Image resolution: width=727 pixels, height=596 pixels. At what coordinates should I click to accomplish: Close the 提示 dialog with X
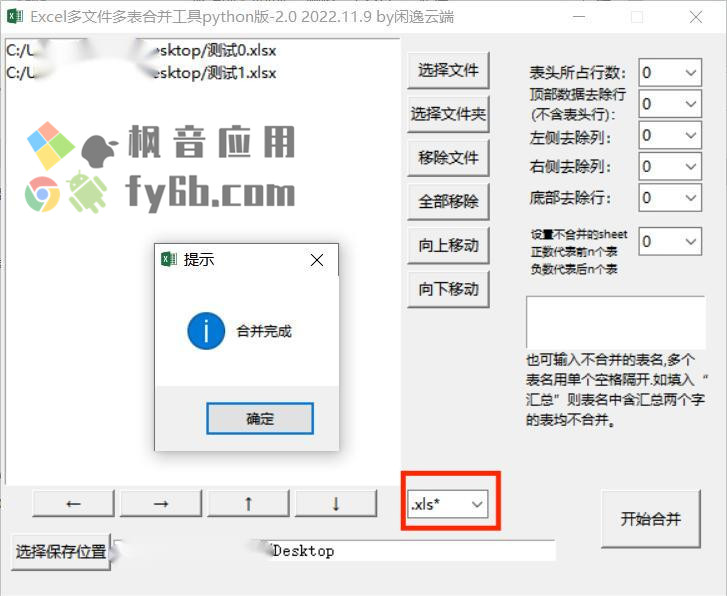point(317,260)
